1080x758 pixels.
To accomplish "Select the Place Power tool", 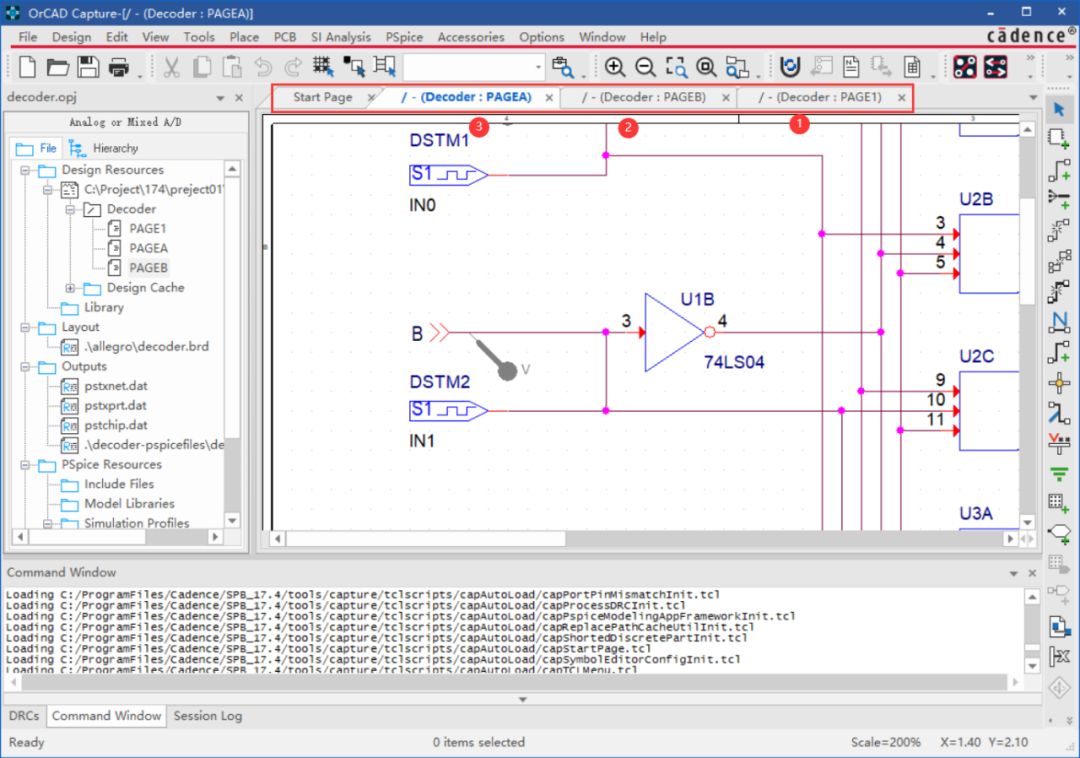I will [x=1059, y=443].
